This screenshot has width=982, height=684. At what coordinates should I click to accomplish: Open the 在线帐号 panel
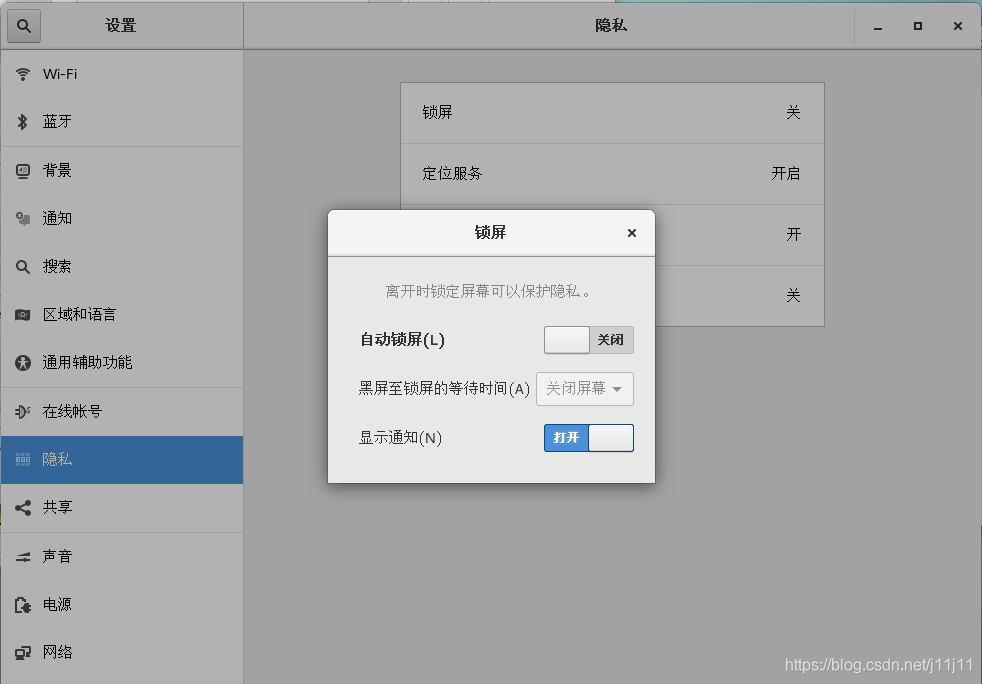click(122, 412)
